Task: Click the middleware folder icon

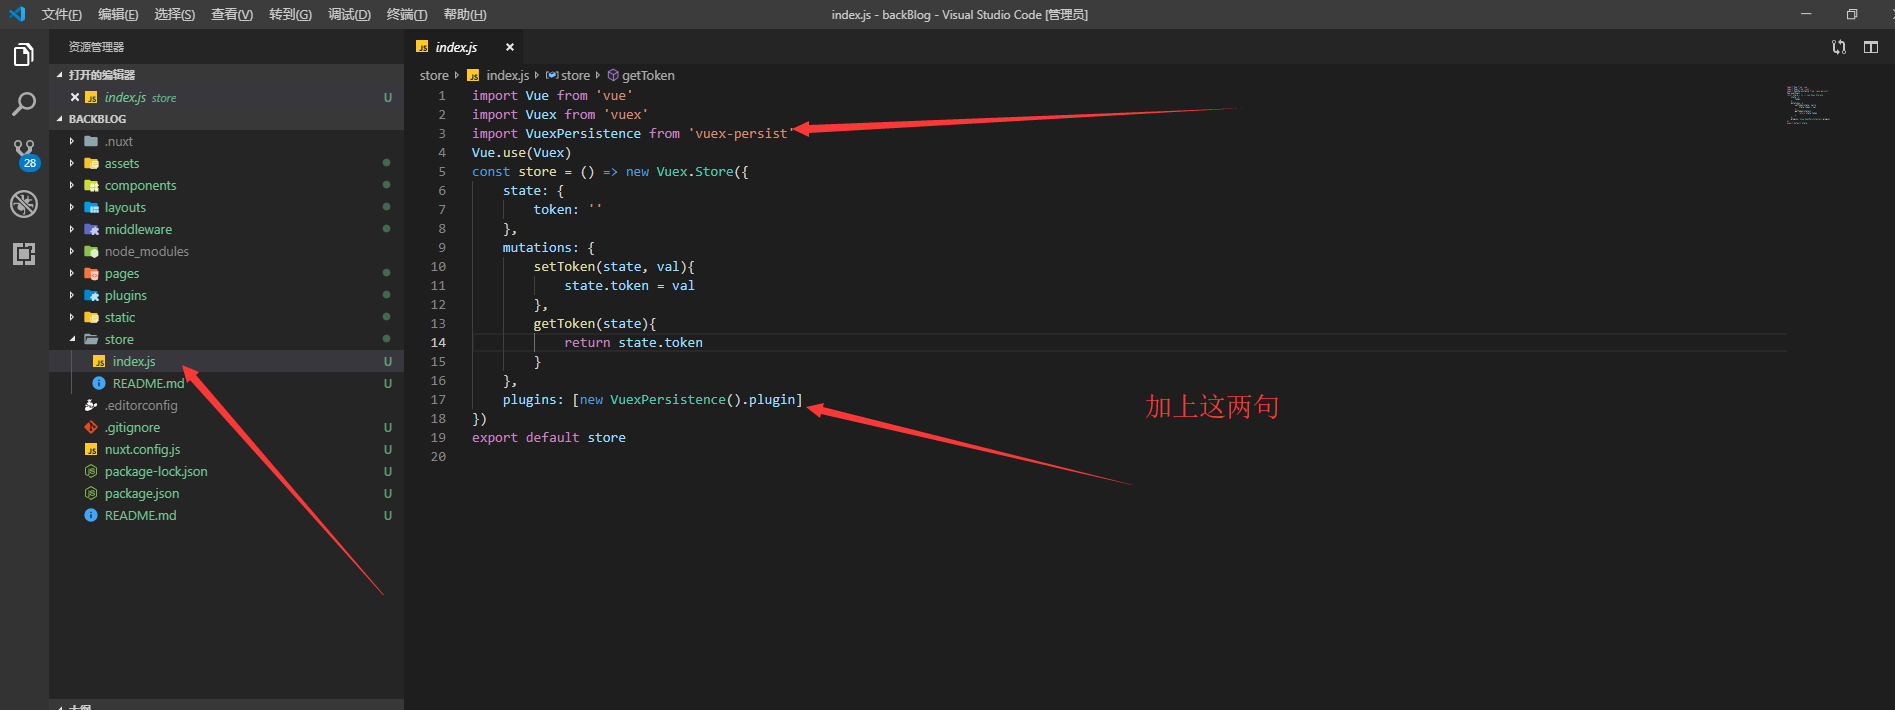Action: pyautogui.click(x=91, y=230)
